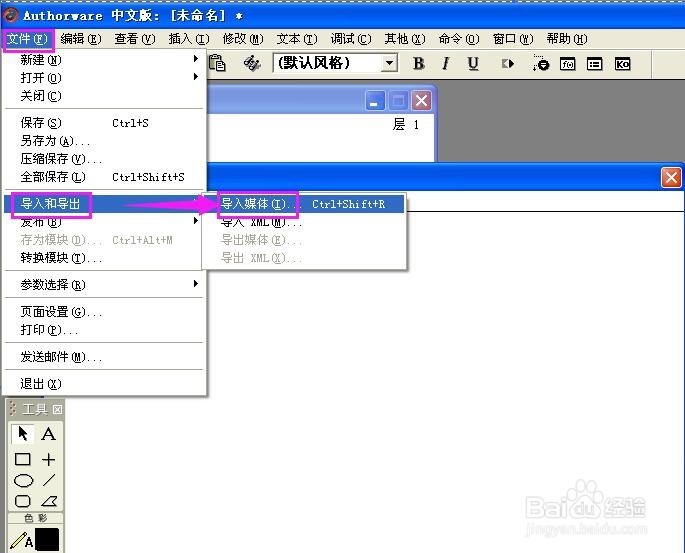Toggle Italic text formatting
Viewport: 685px width, 553px height.
[x=445, y=64]
